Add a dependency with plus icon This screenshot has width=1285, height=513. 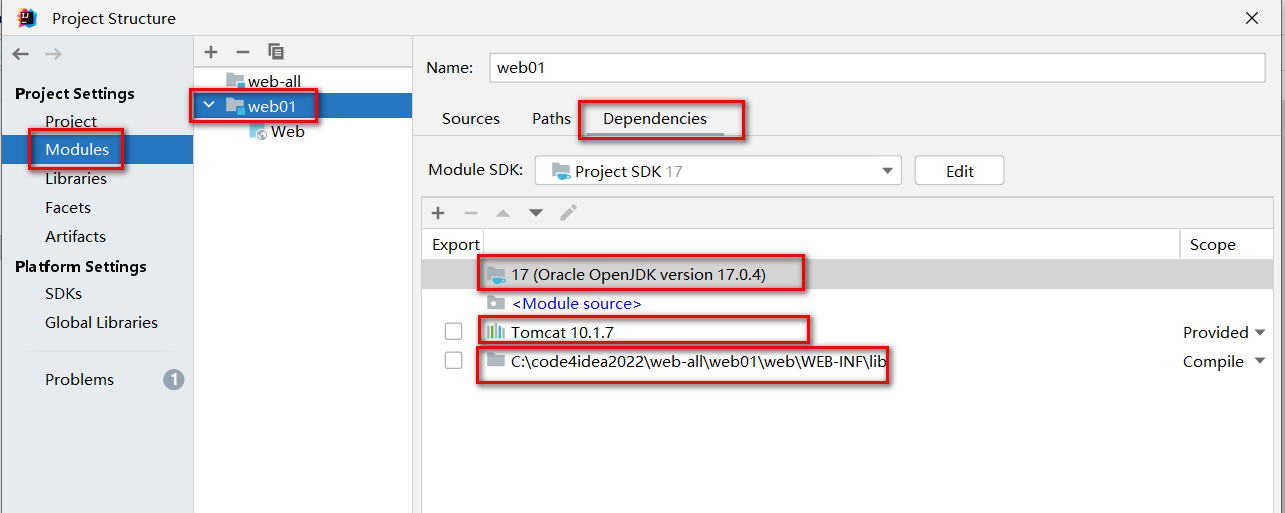pyautogui.click(x=437, y=213)
